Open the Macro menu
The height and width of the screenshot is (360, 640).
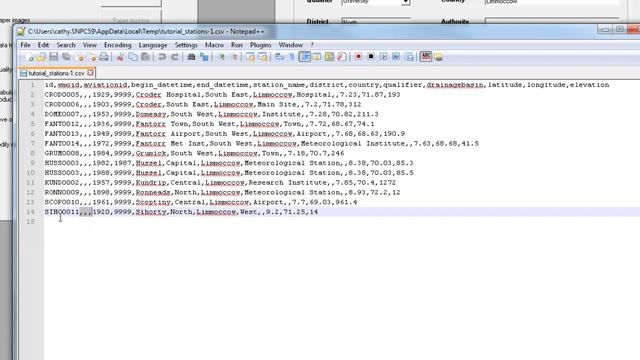click(x=214, y=45)
